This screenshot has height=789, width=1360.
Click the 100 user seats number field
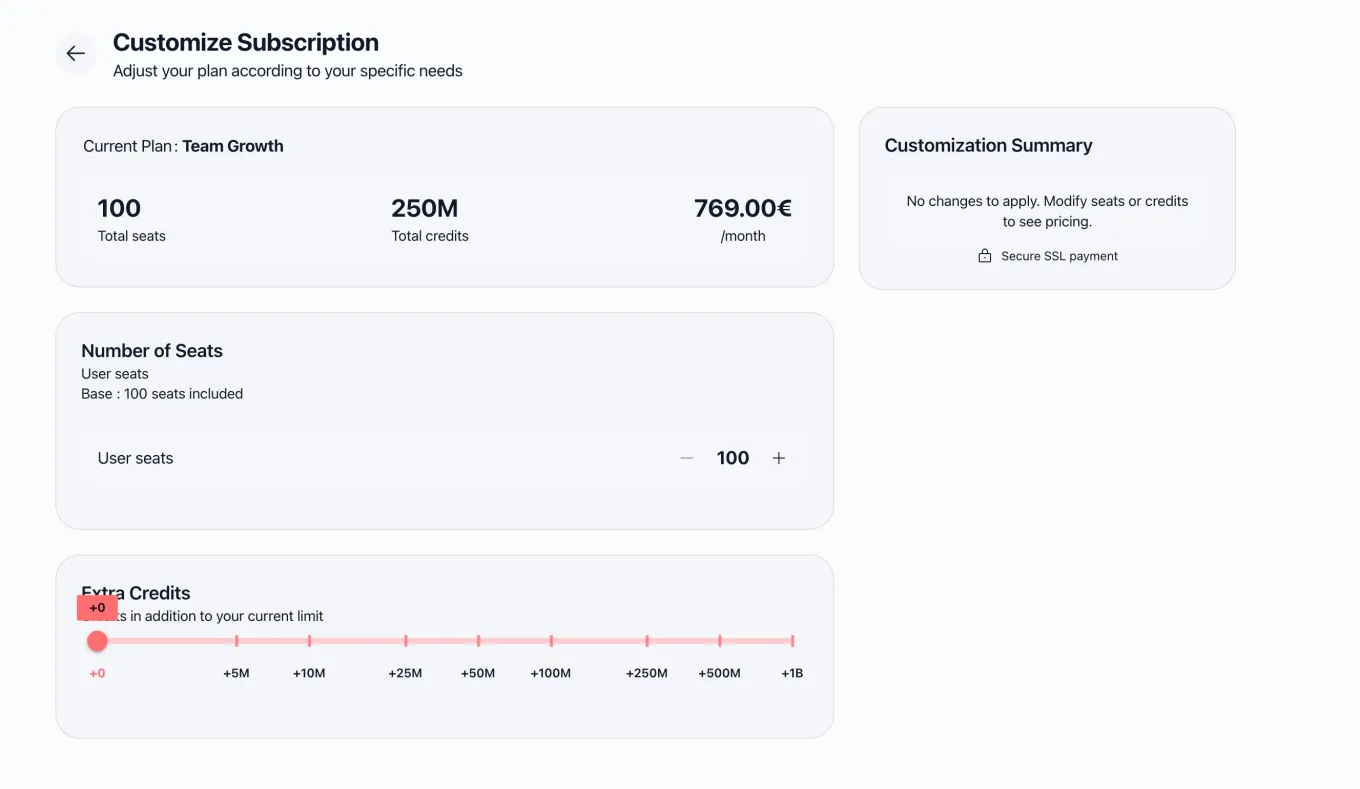point(733,458)
